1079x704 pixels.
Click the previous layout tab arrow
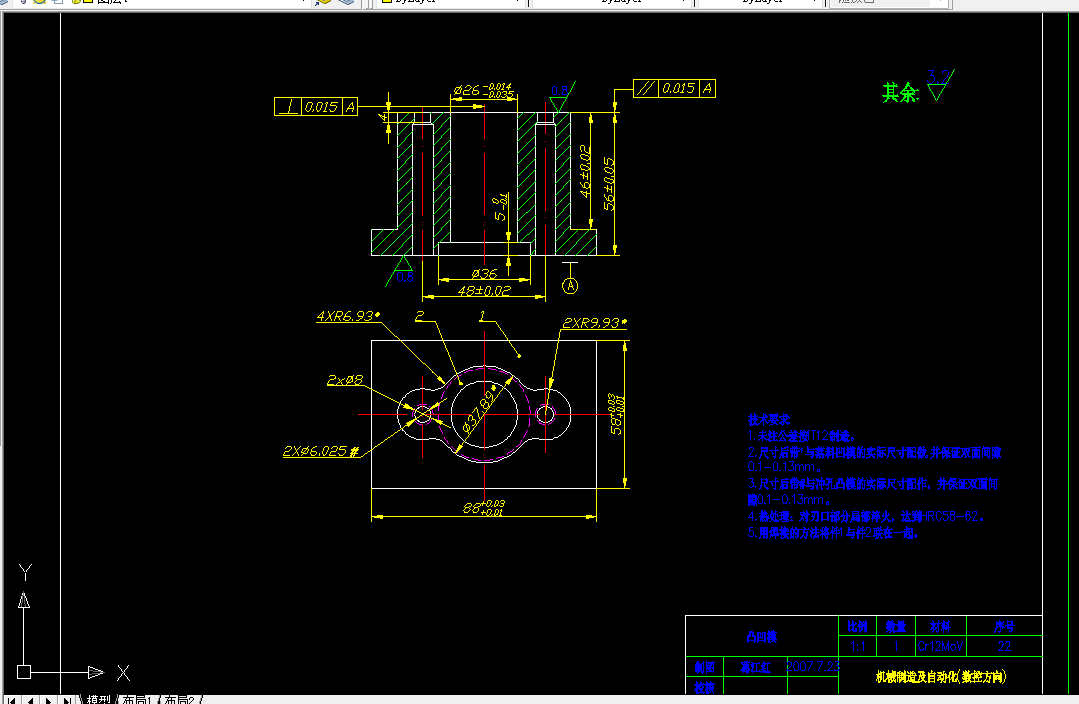(30, 700)
